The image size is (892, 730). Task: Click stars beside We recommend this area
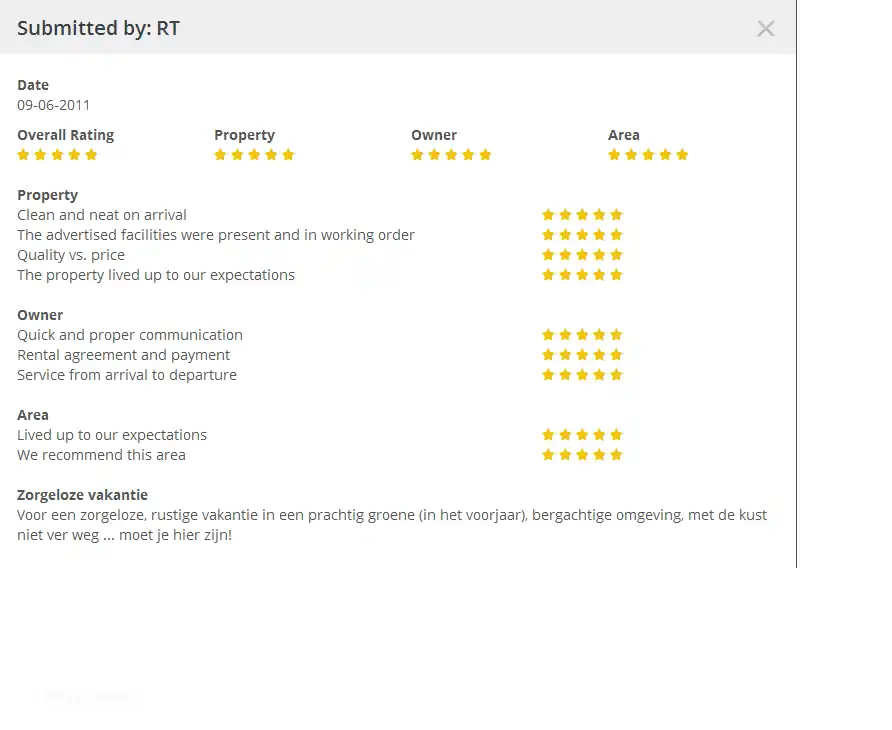(582, 455)
